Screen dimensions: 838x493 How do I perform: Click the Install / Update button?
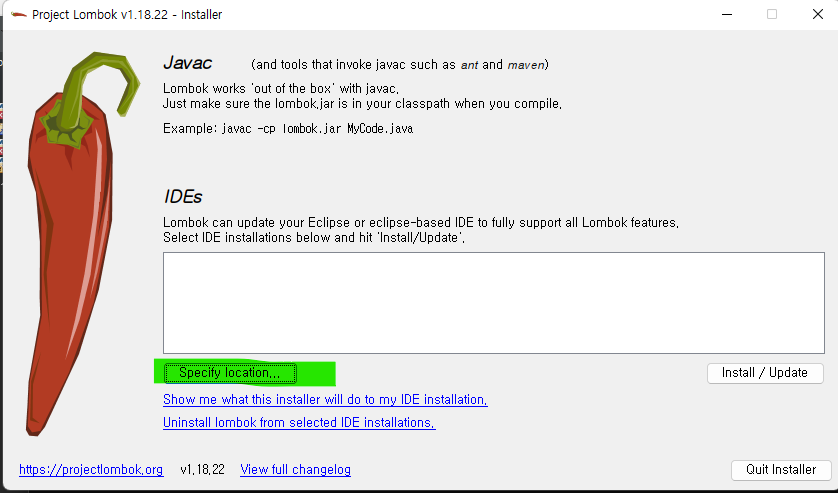click(765, 373)
